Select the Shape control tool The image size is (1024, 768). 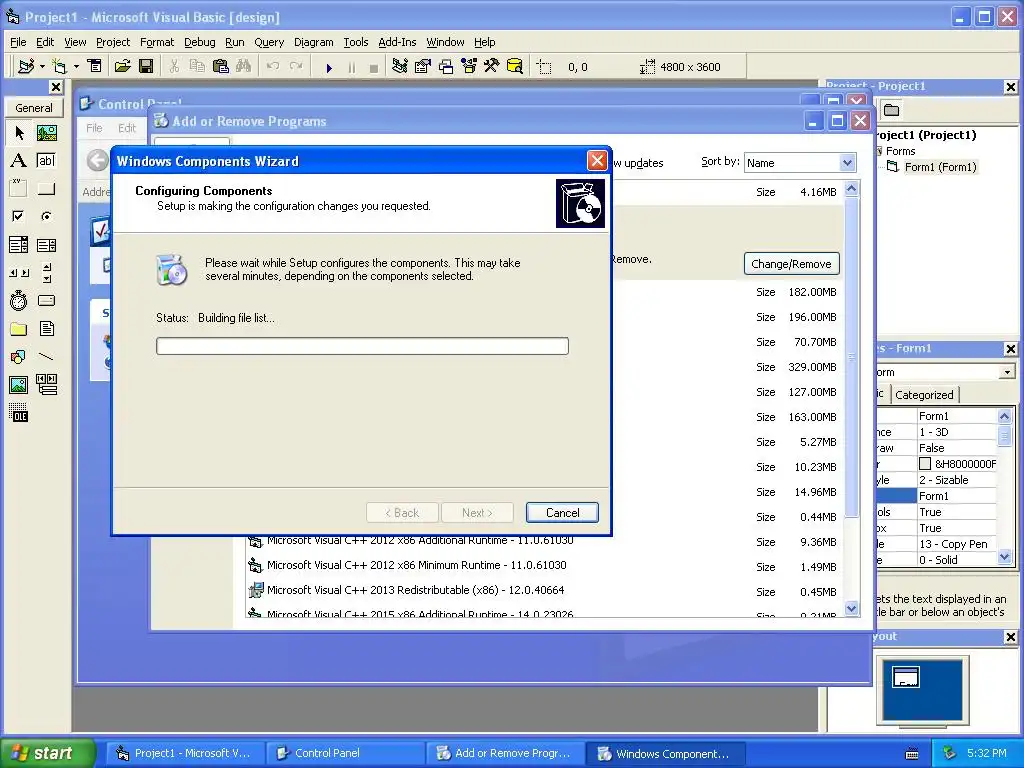pyautogui.click(x=19, y=357)
